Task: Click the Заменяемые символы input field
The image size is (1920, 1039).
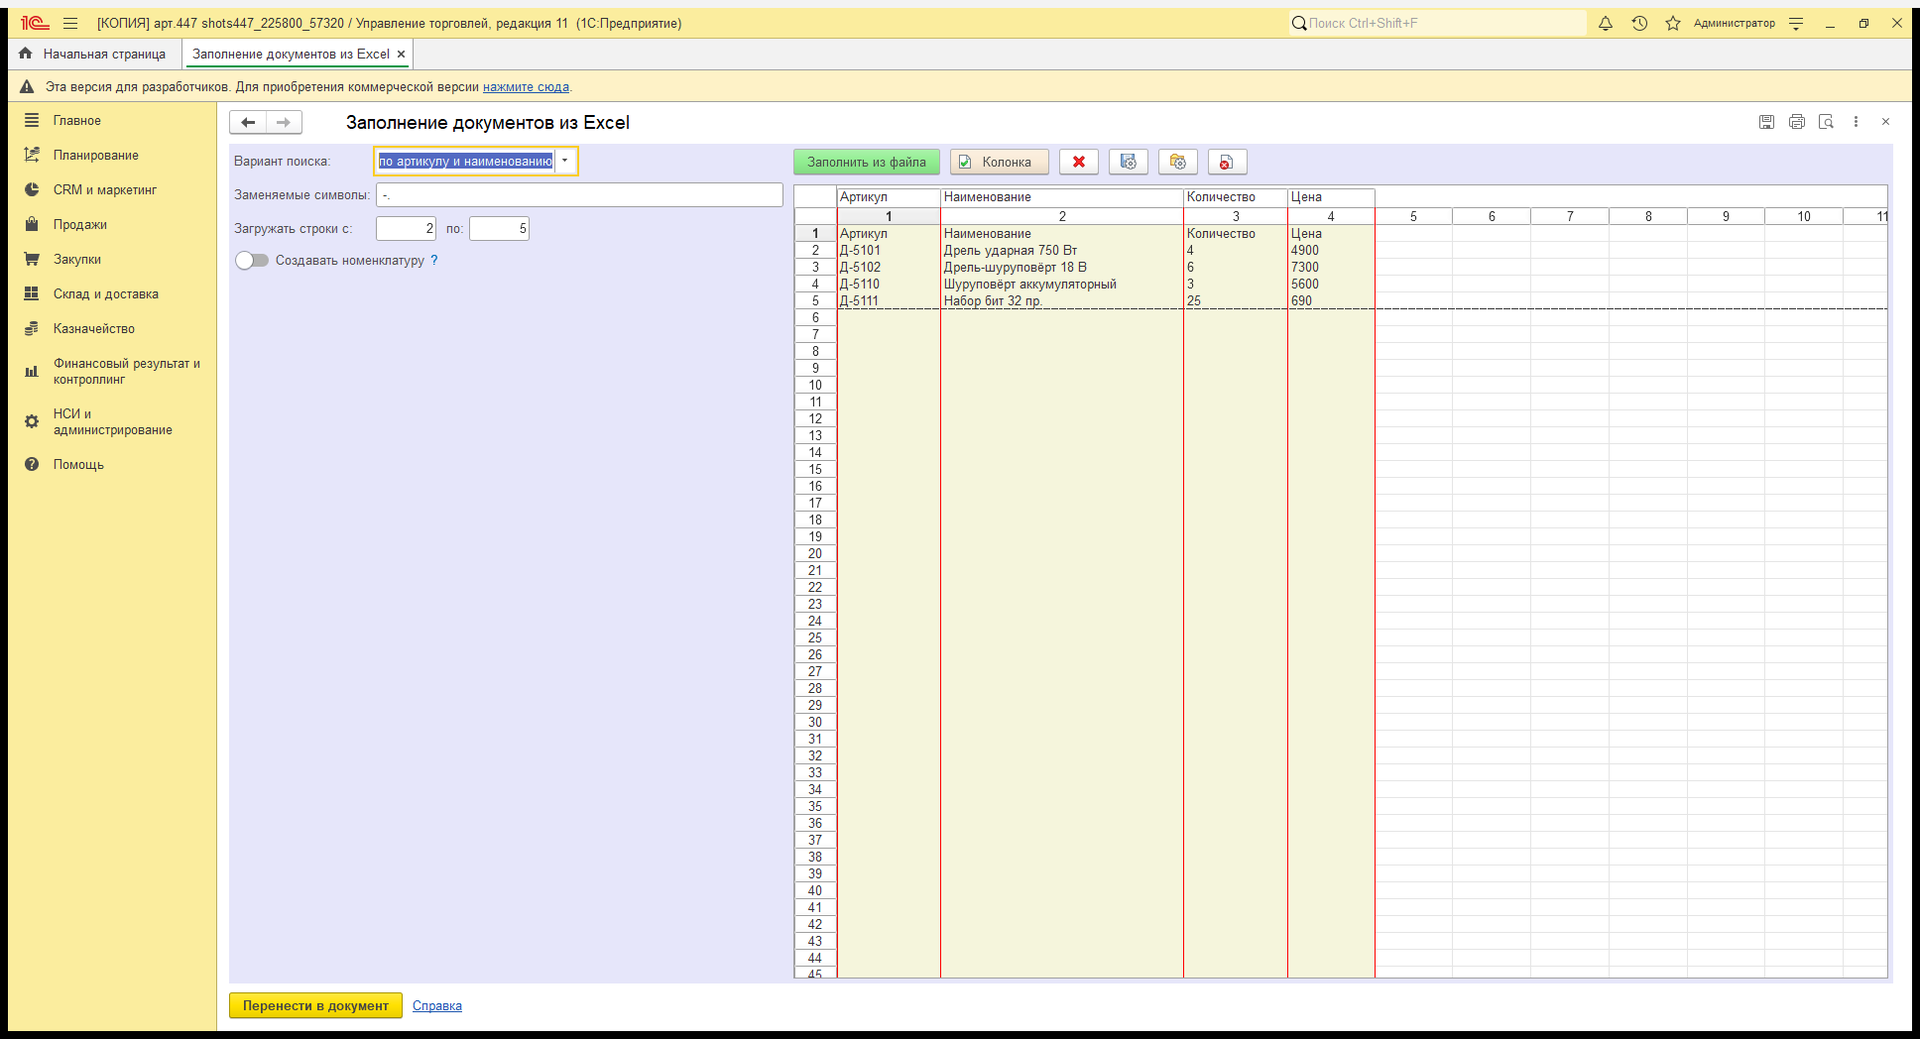Action: pos(579,195)
